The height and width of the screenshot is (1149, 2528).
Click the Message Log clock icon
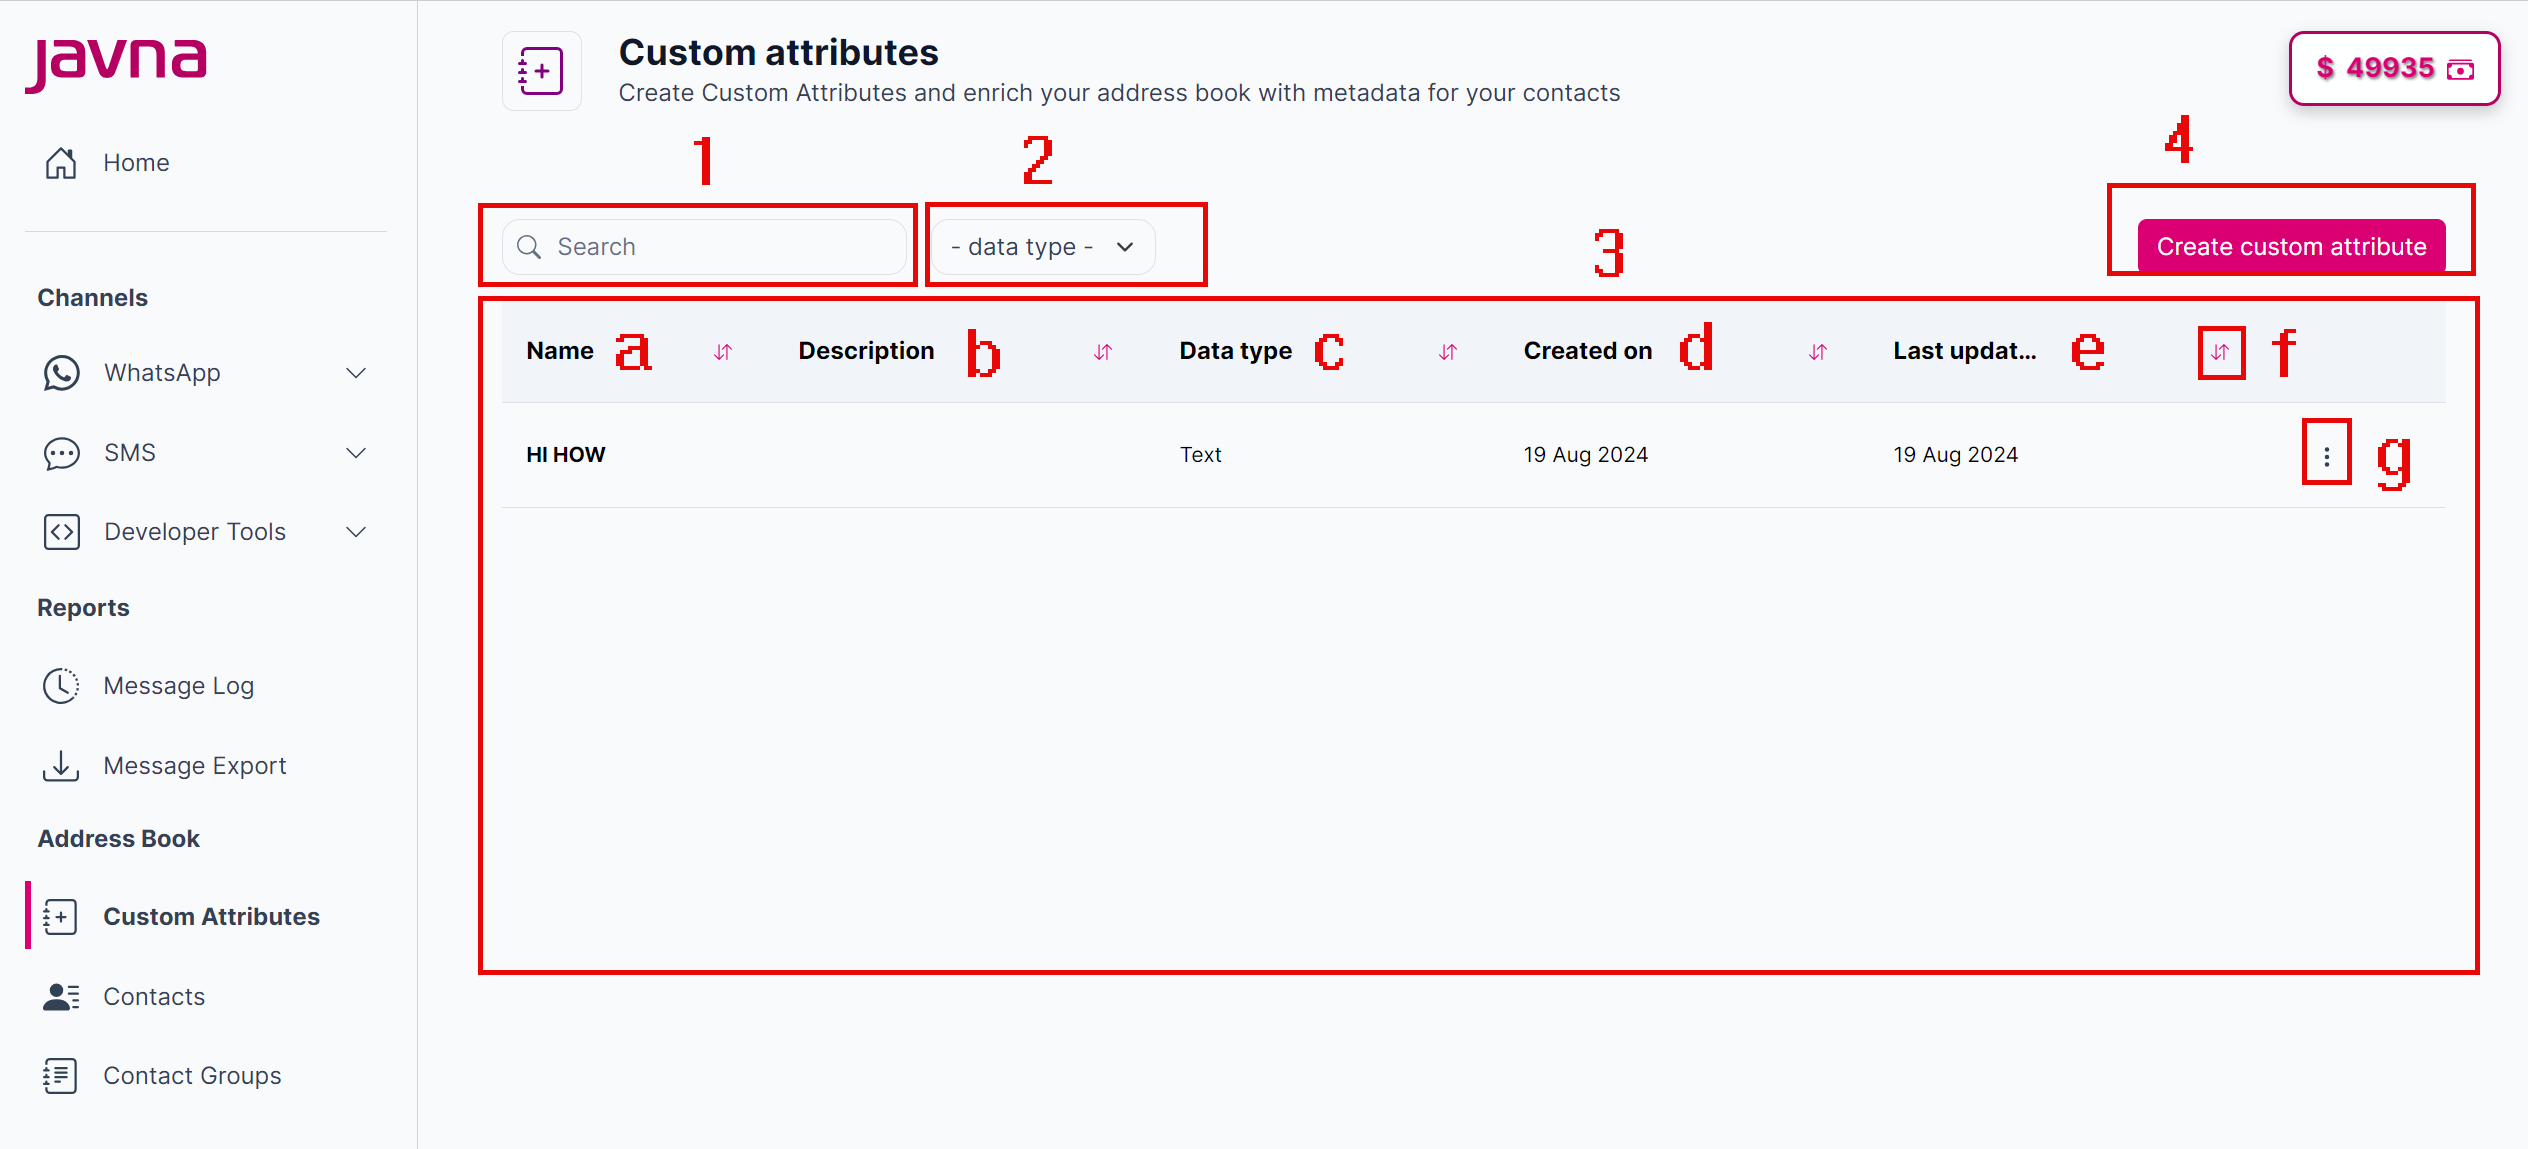61,685
